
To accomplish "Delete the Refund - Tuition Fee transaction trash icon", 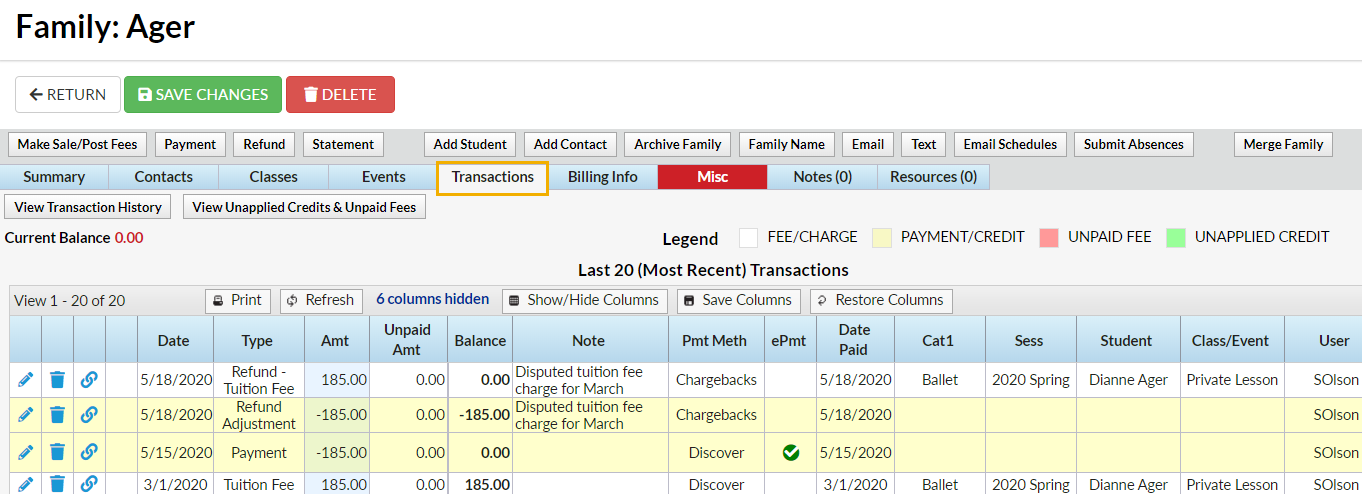I will (x=57, y=380).
